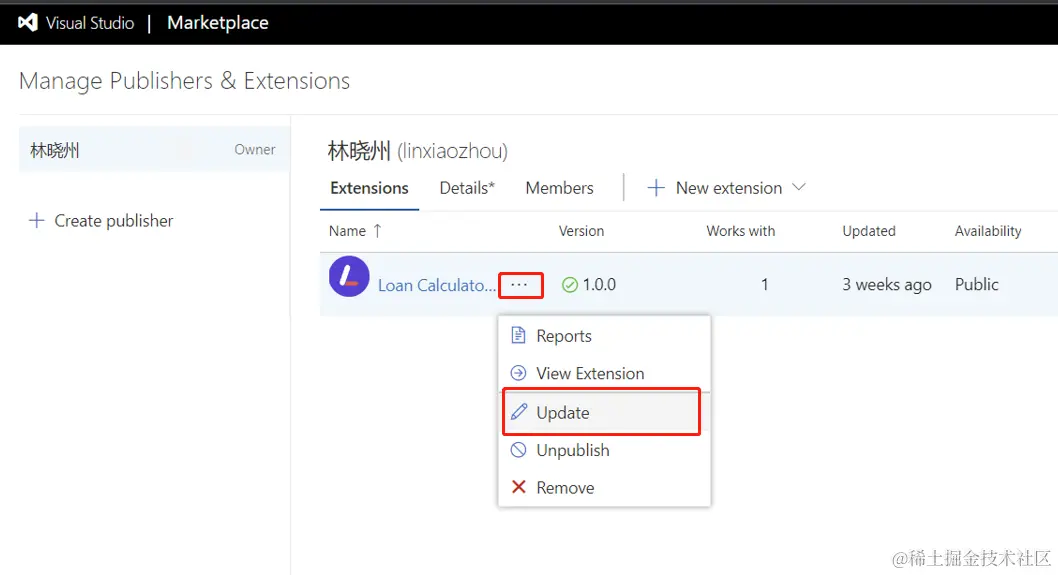Click the Update pencil icon
Screen dimensions: 1058x575
click(518, 412)
